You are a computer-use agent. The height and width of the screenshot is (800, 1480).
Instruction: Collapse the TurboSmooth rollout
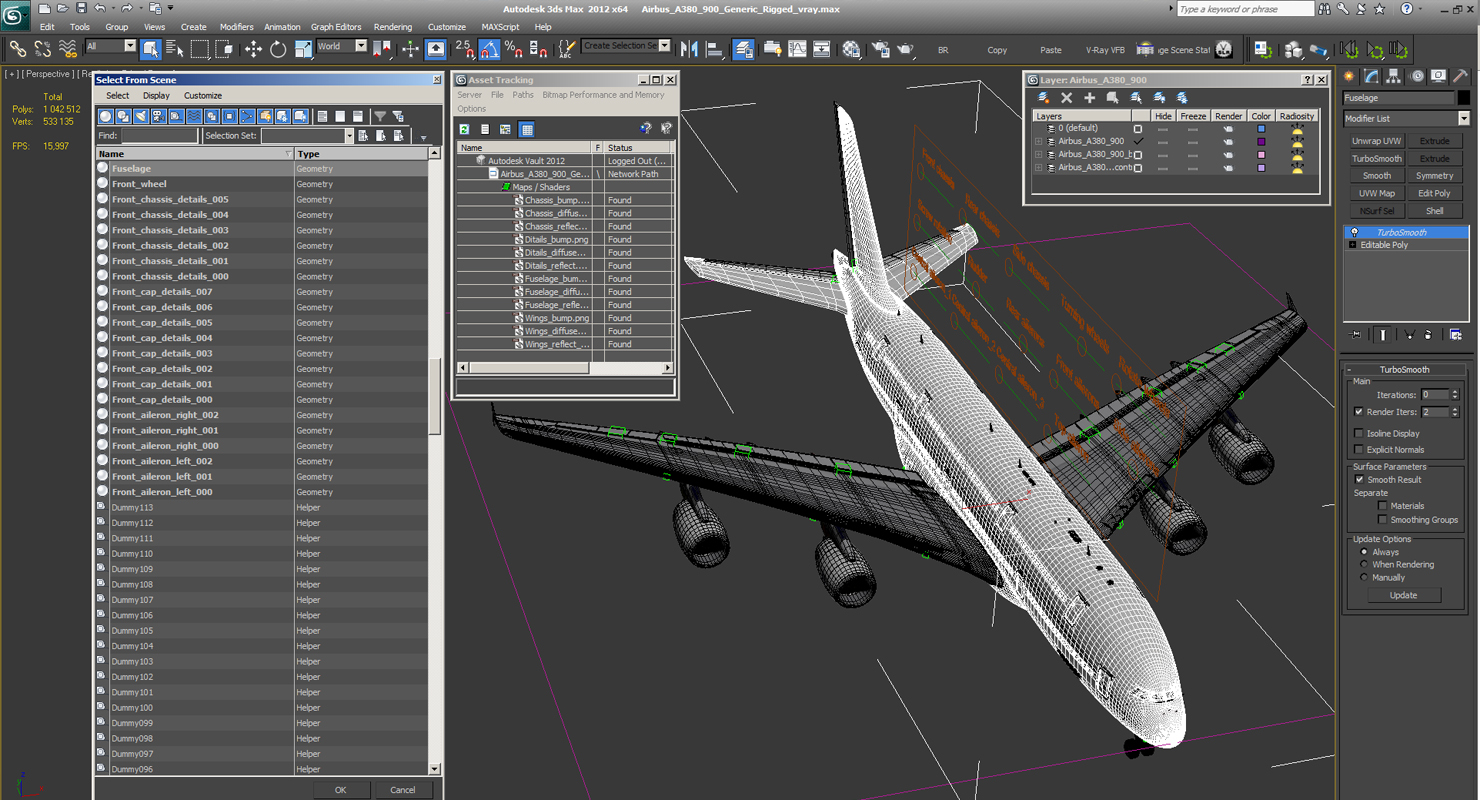1348,369
